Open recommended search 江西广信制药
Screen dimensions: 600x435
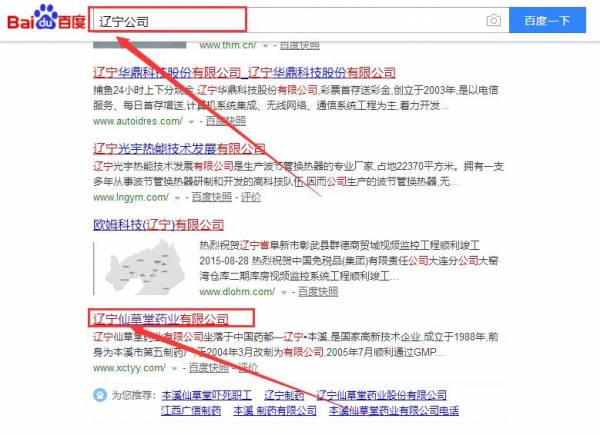(191, 411)
